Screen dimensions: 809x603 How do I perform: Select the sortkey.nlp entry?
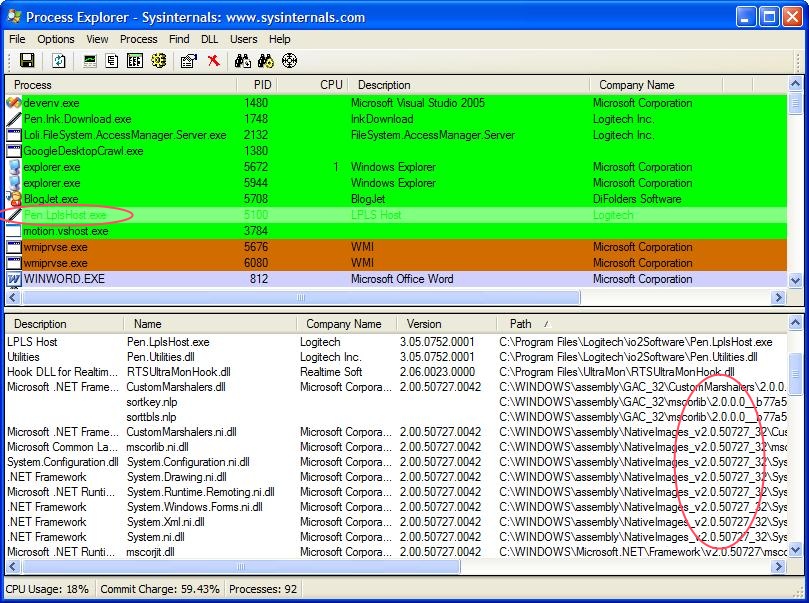click(152, 402)
